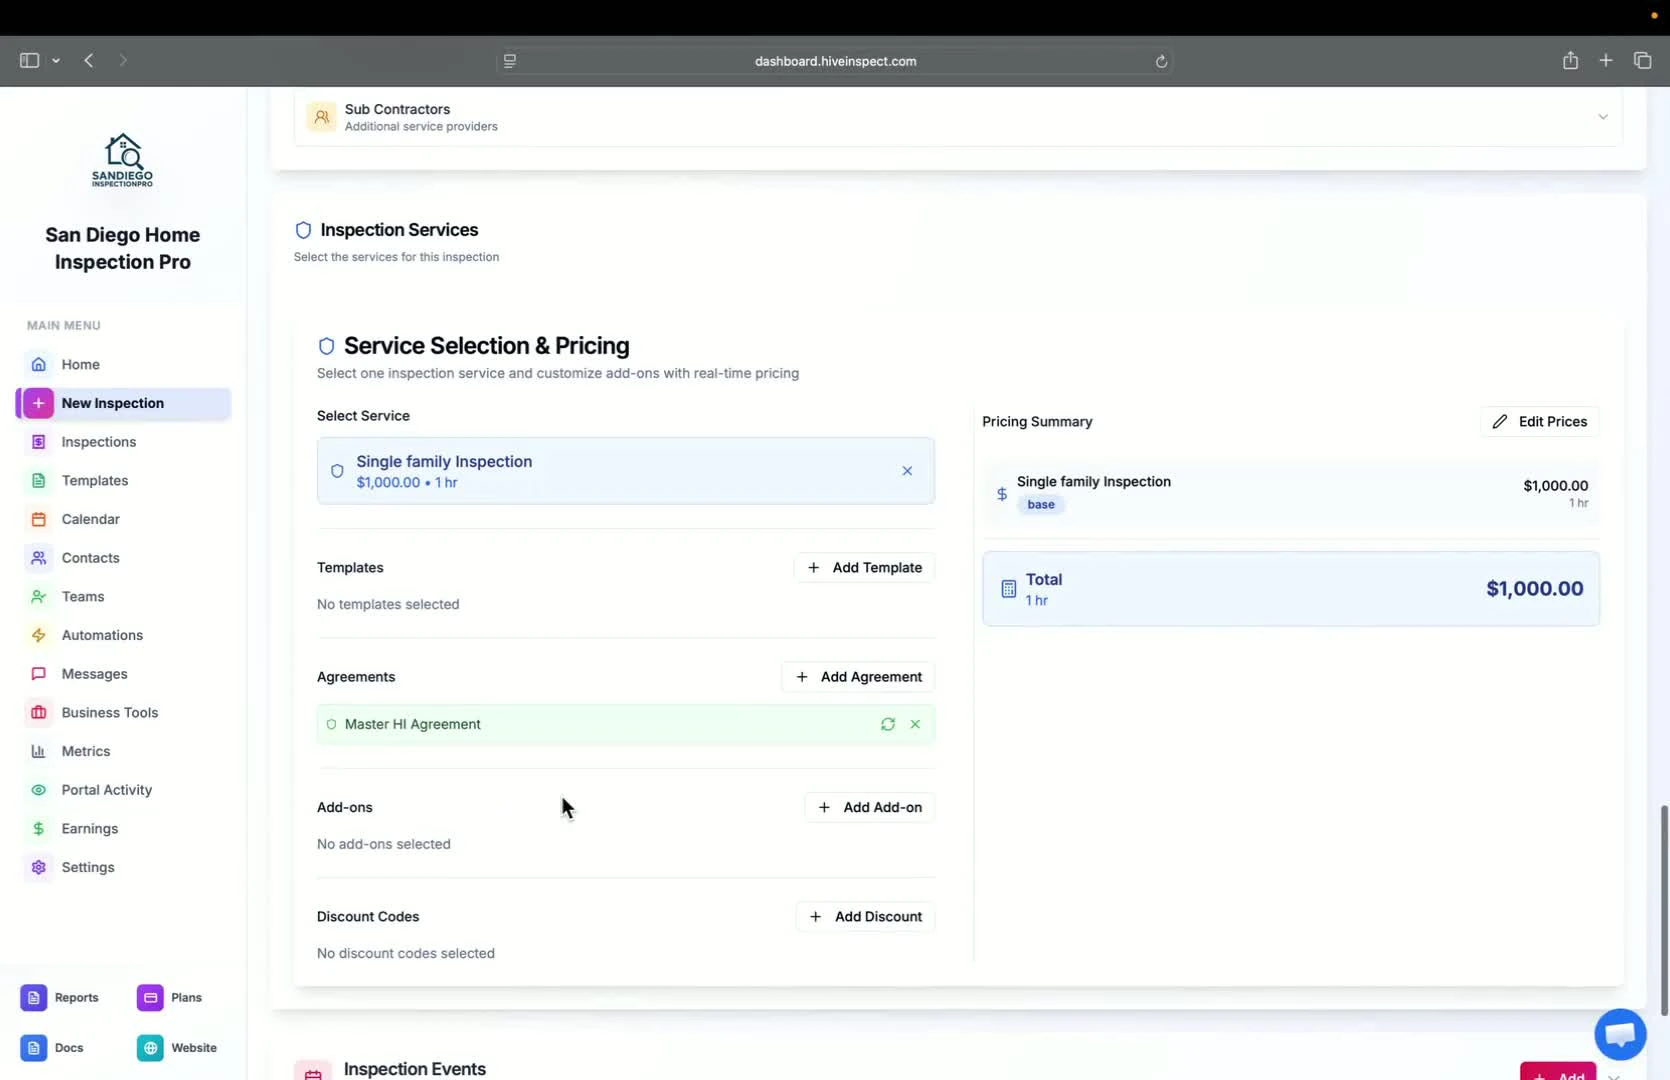Image resolution: width=1670 pixels, height=1080 pixels.
Task: Click the Teams sidebar icon
Action: pyautogui.click(x=39, y=597)
